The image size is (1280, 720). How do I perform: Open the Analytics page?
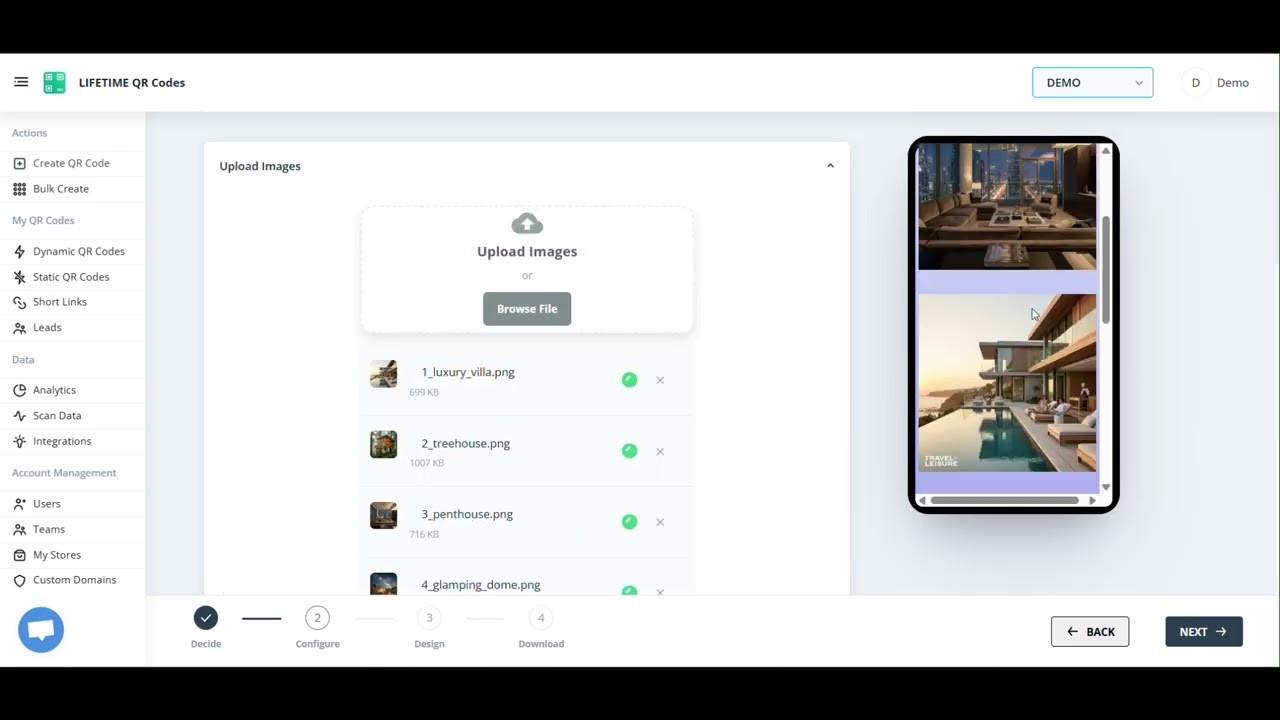54,390
